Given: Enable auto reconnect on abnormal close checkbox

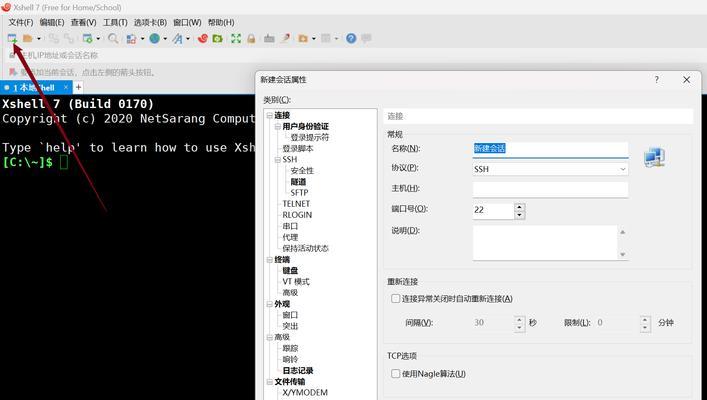Looking at the screenshot, I should [395, 299].
